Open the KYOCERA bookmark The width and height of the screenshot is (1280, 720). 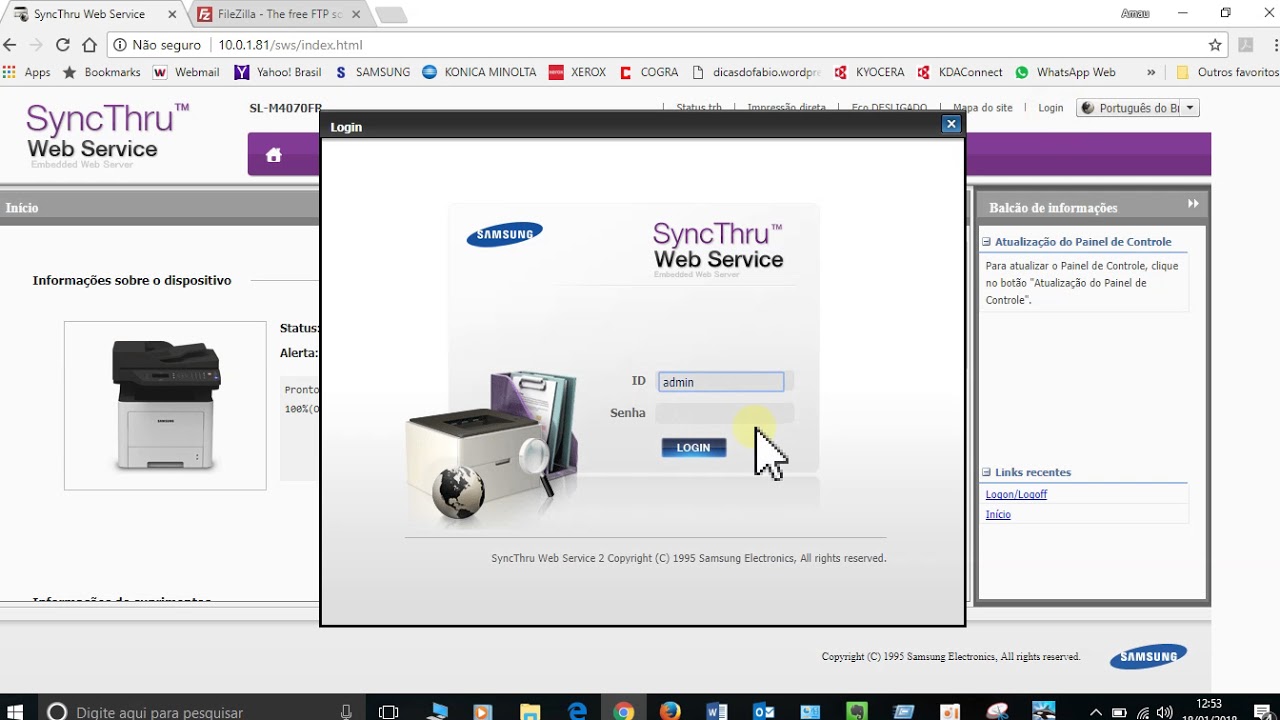pos(869,72)
